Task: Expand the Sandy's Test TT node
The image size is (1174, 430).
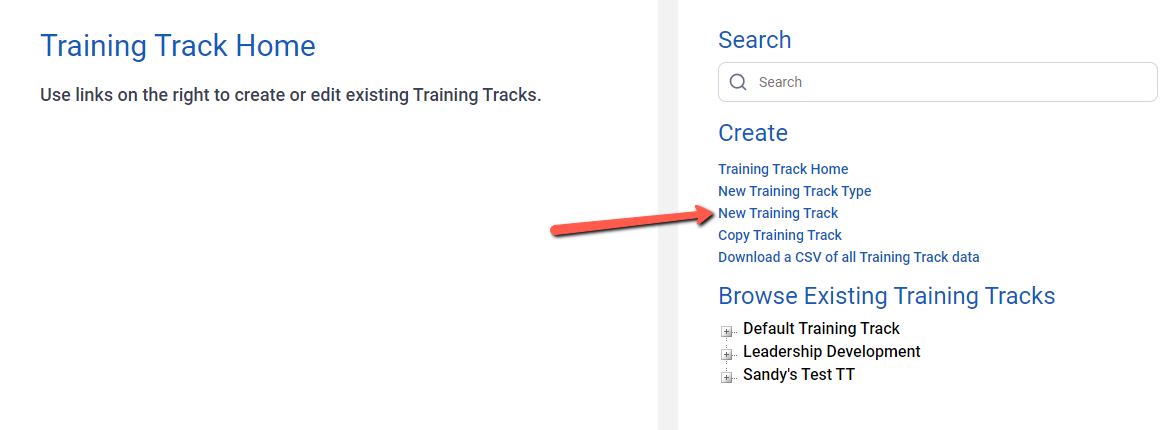Action: [726, 377]
